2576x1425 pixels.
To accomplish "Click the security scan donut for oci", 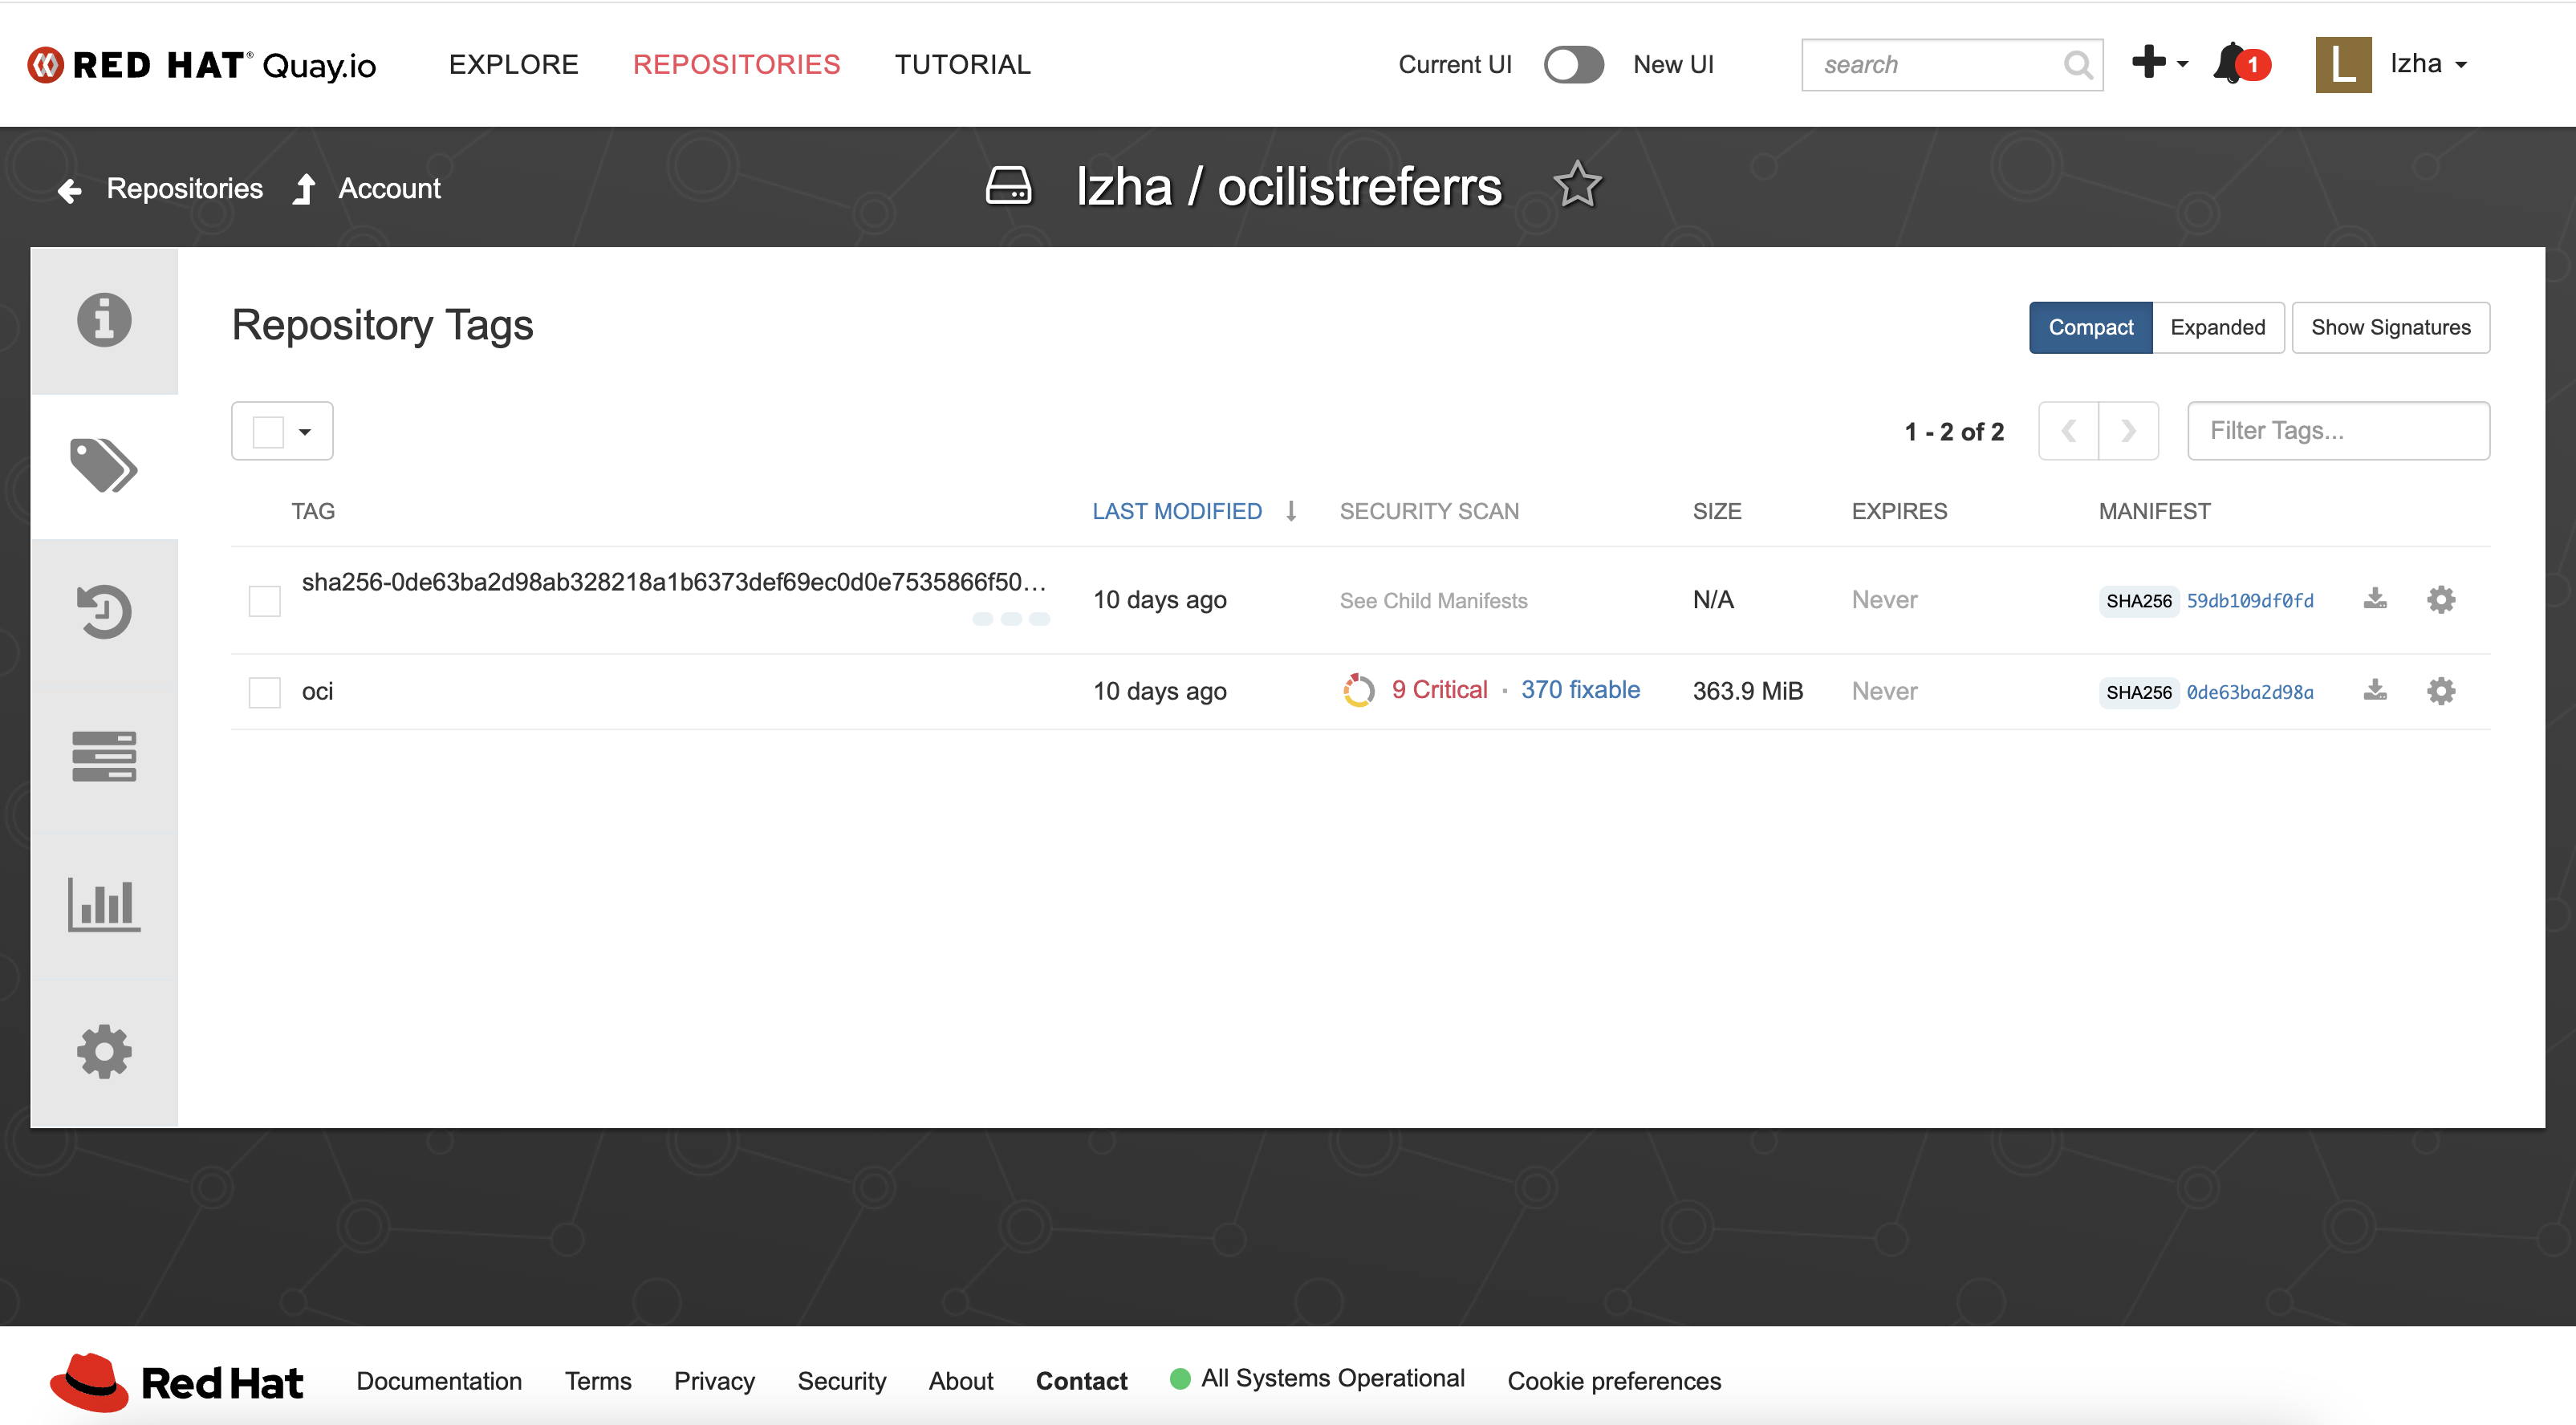I will click(x=1358, y=690).
